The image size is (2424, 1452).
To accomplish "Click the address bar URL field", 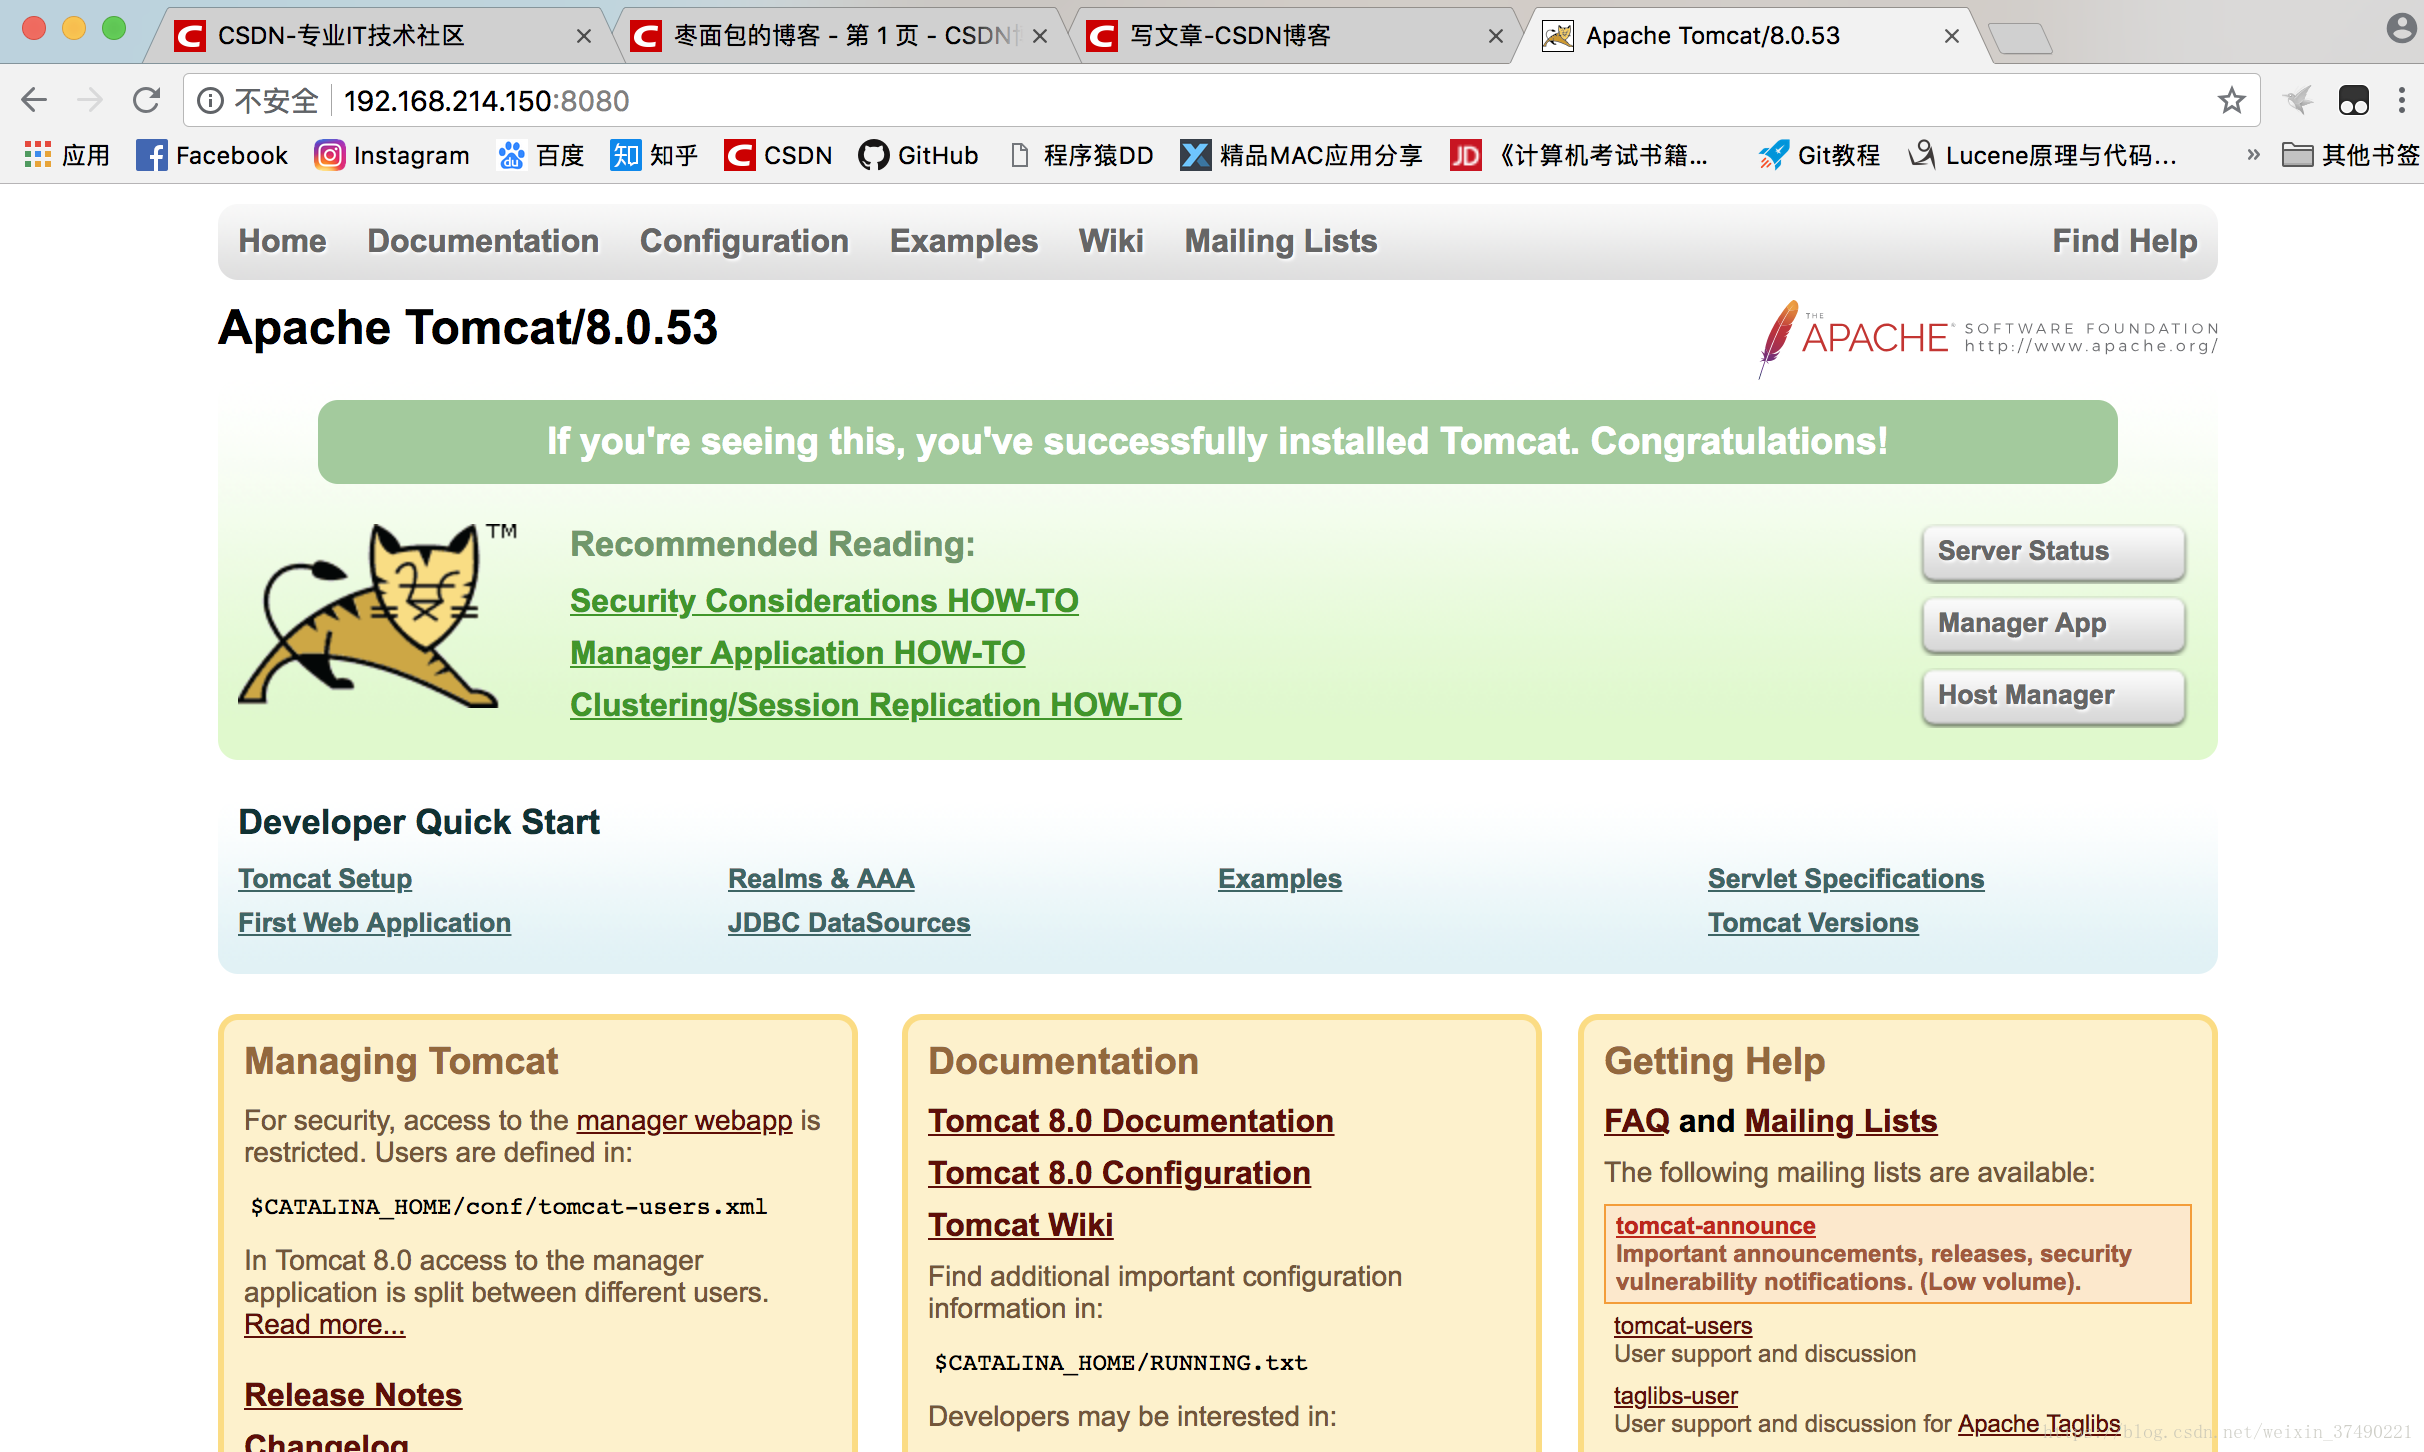I will (1220, 101).
